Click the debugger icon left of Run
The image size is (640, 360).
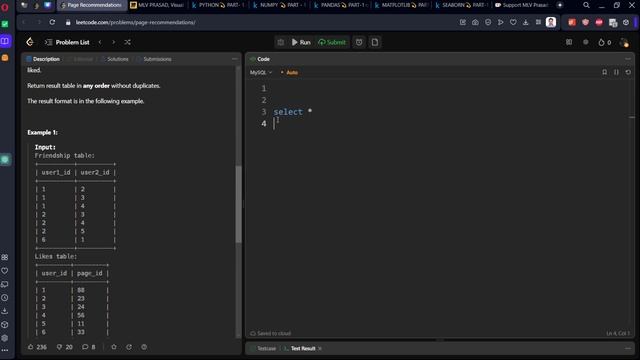pos(281,42)
